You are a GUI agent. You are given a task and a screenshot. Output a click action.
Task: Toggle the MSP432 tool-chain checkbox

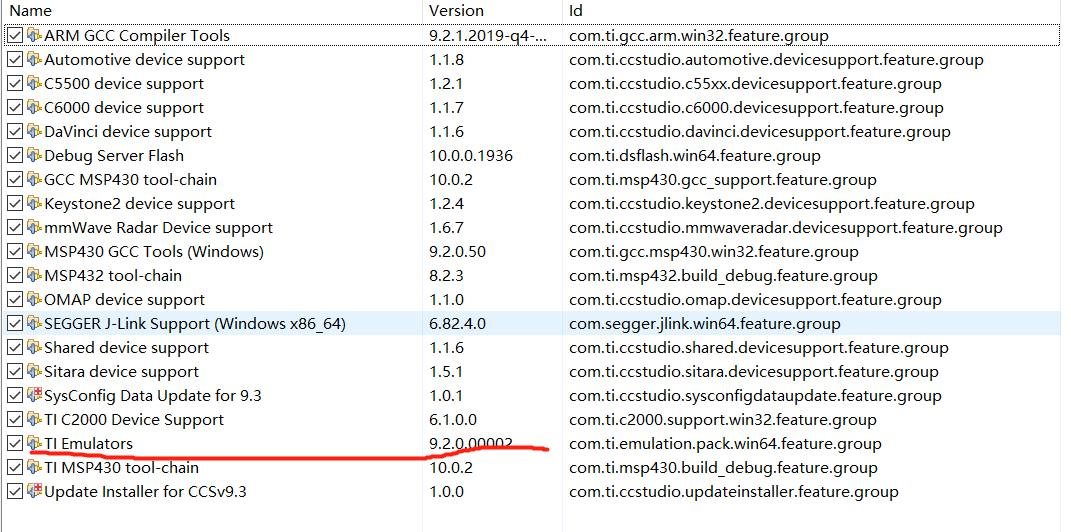pos(14,275)
